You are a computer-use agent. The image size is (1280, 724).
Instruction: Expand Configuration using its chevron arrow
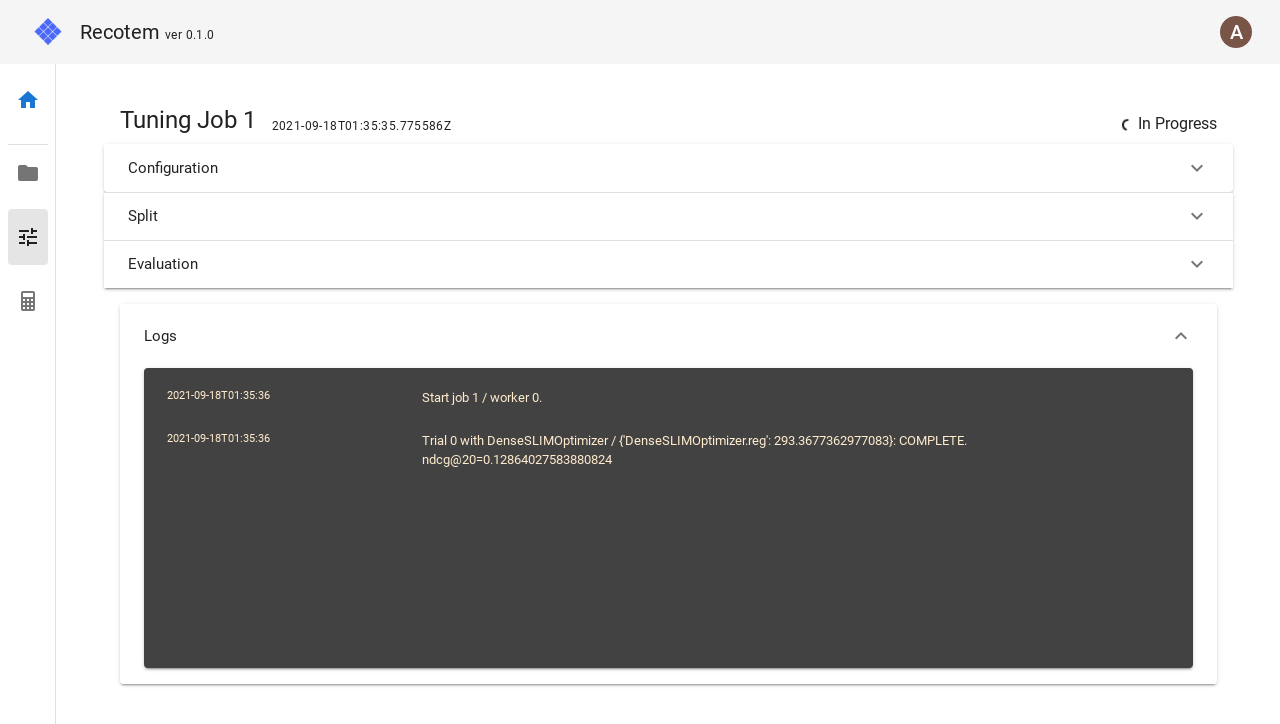(x=1197, y=168)
